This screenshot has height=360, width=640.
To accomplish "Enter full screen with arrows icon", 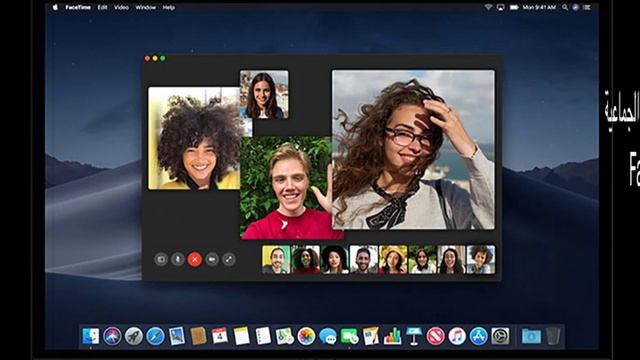I will 229,259.
